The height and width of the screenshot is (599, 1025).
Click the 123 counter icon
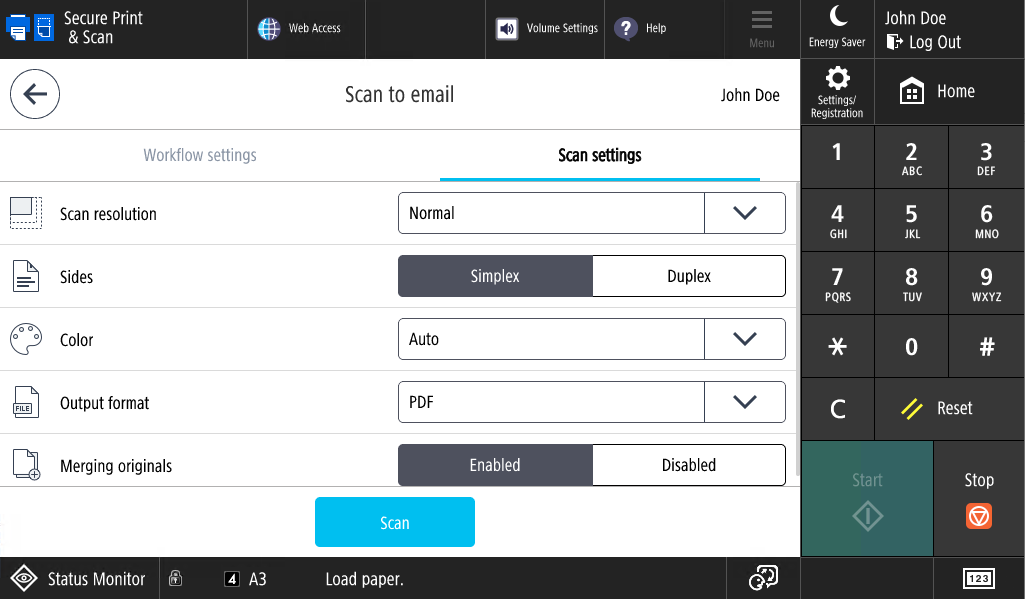coord(979,579)
